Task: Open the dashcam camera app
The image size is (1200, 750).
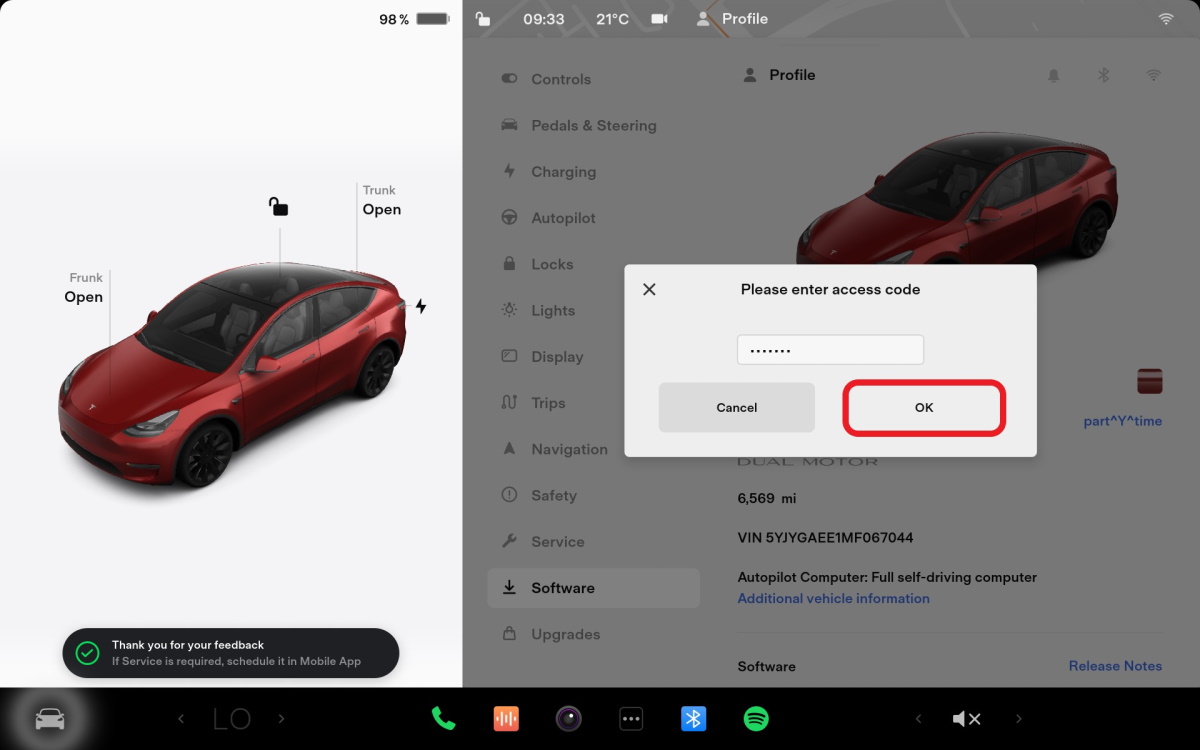Action: coord(569,718)
